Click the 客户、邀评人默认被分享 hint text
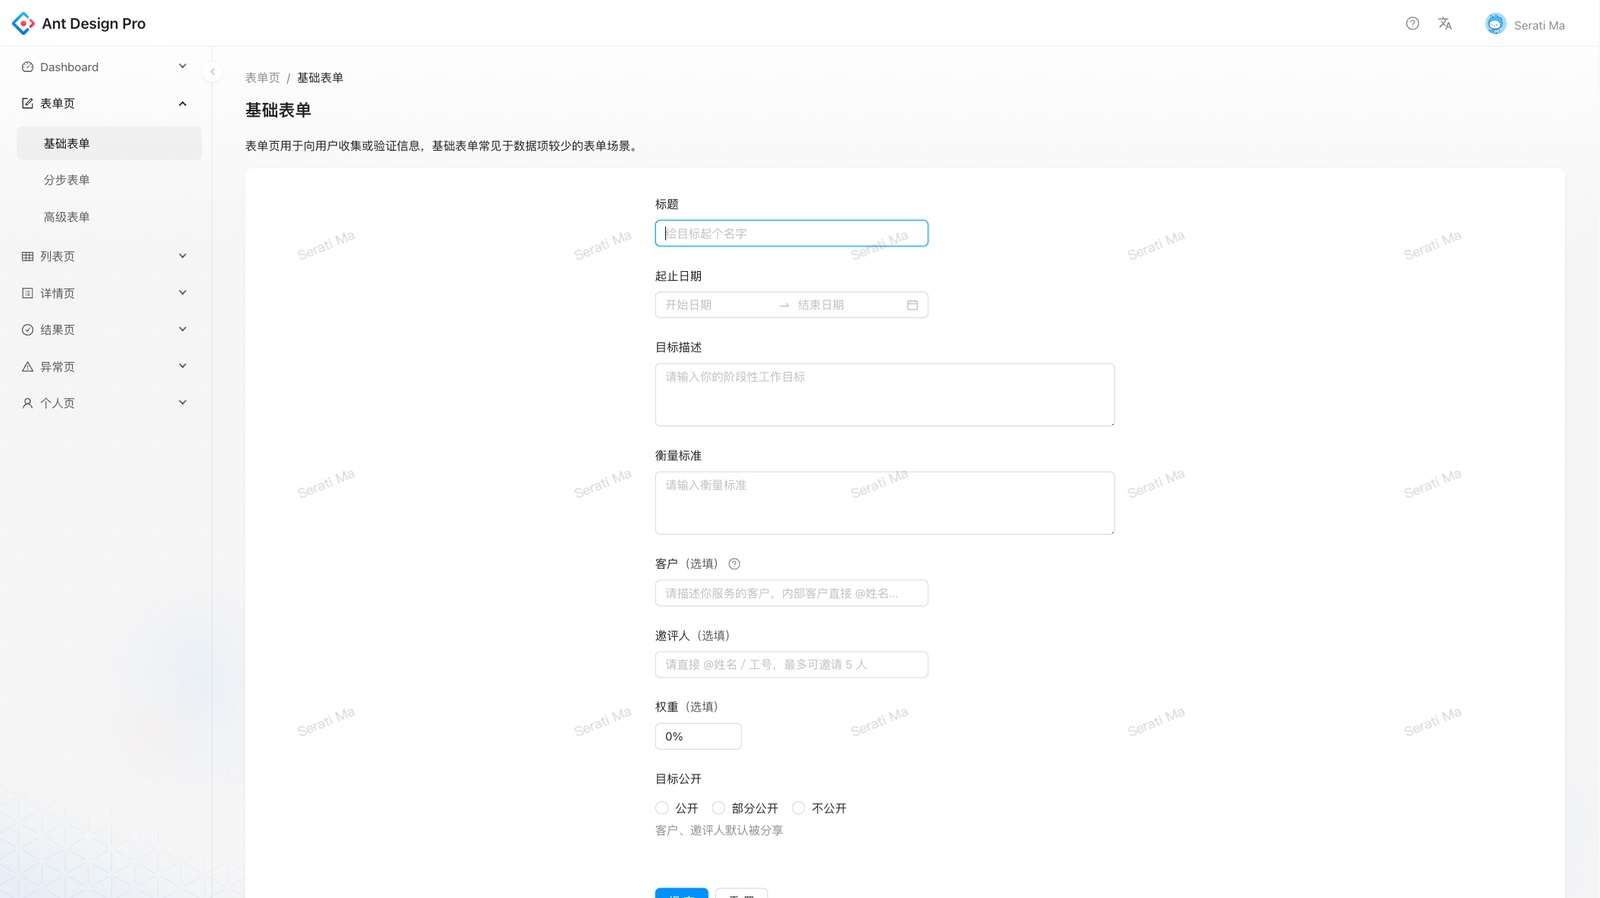This screenshot has height=898, width=1600. pyautogui.click(x=719, y=830)
